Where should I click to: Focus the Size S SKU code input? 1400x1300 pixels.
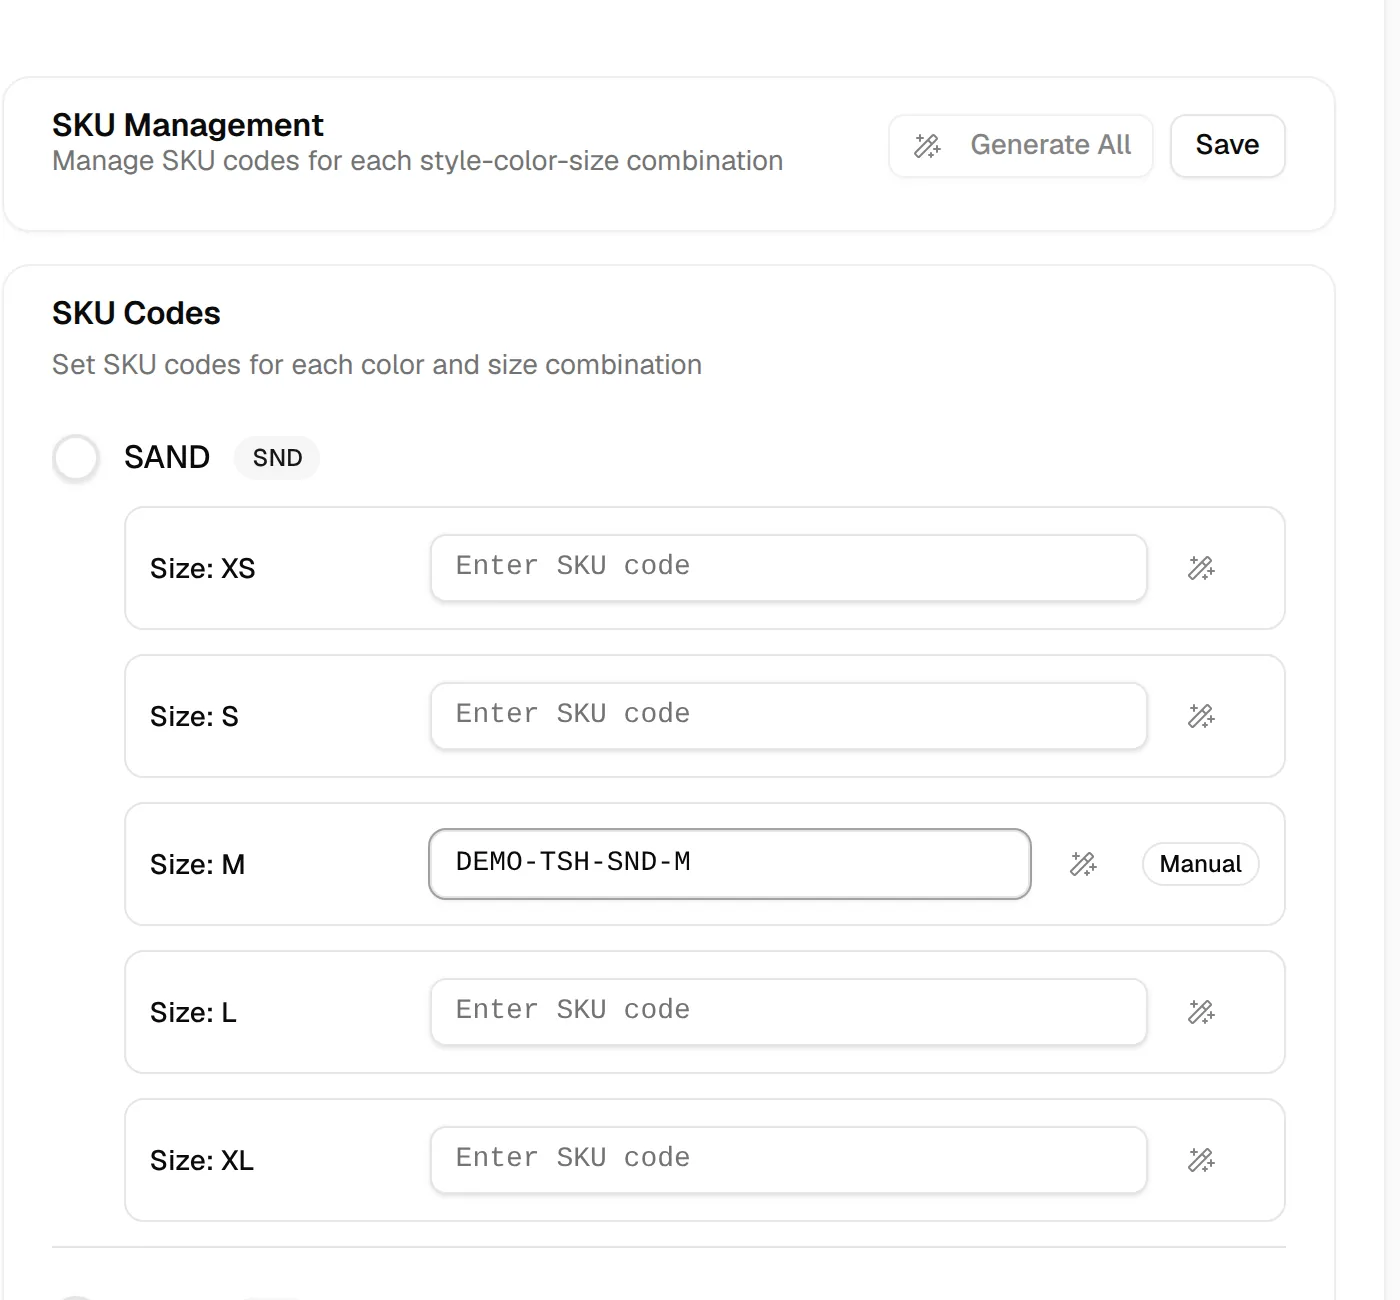click(x=788, y=716)
